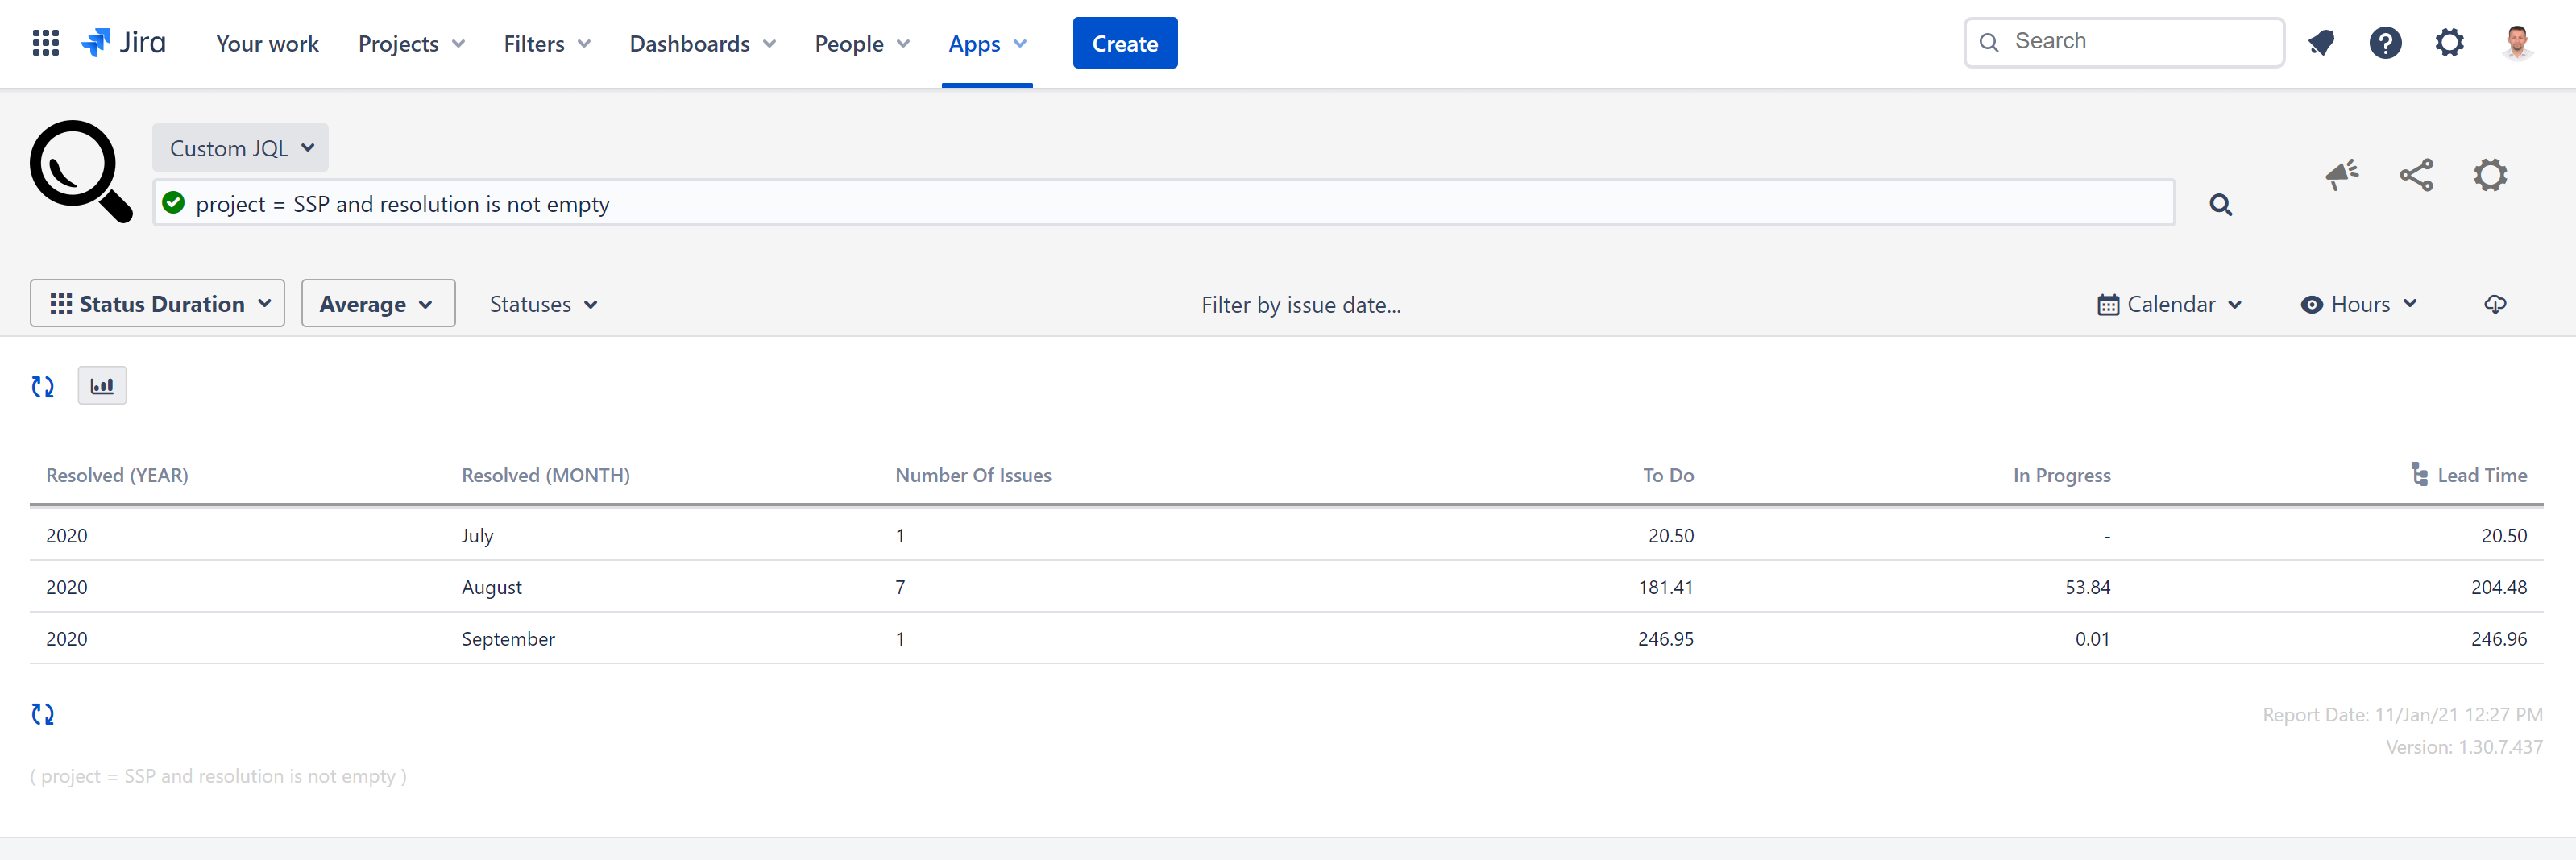Click the Filter by issue date field

coord(1300,305)
